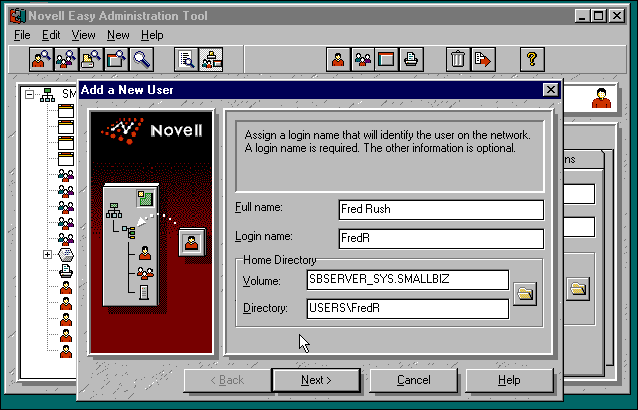Click the New Application toolbar icon
The image size is (638, 410).
click(387, 59)
